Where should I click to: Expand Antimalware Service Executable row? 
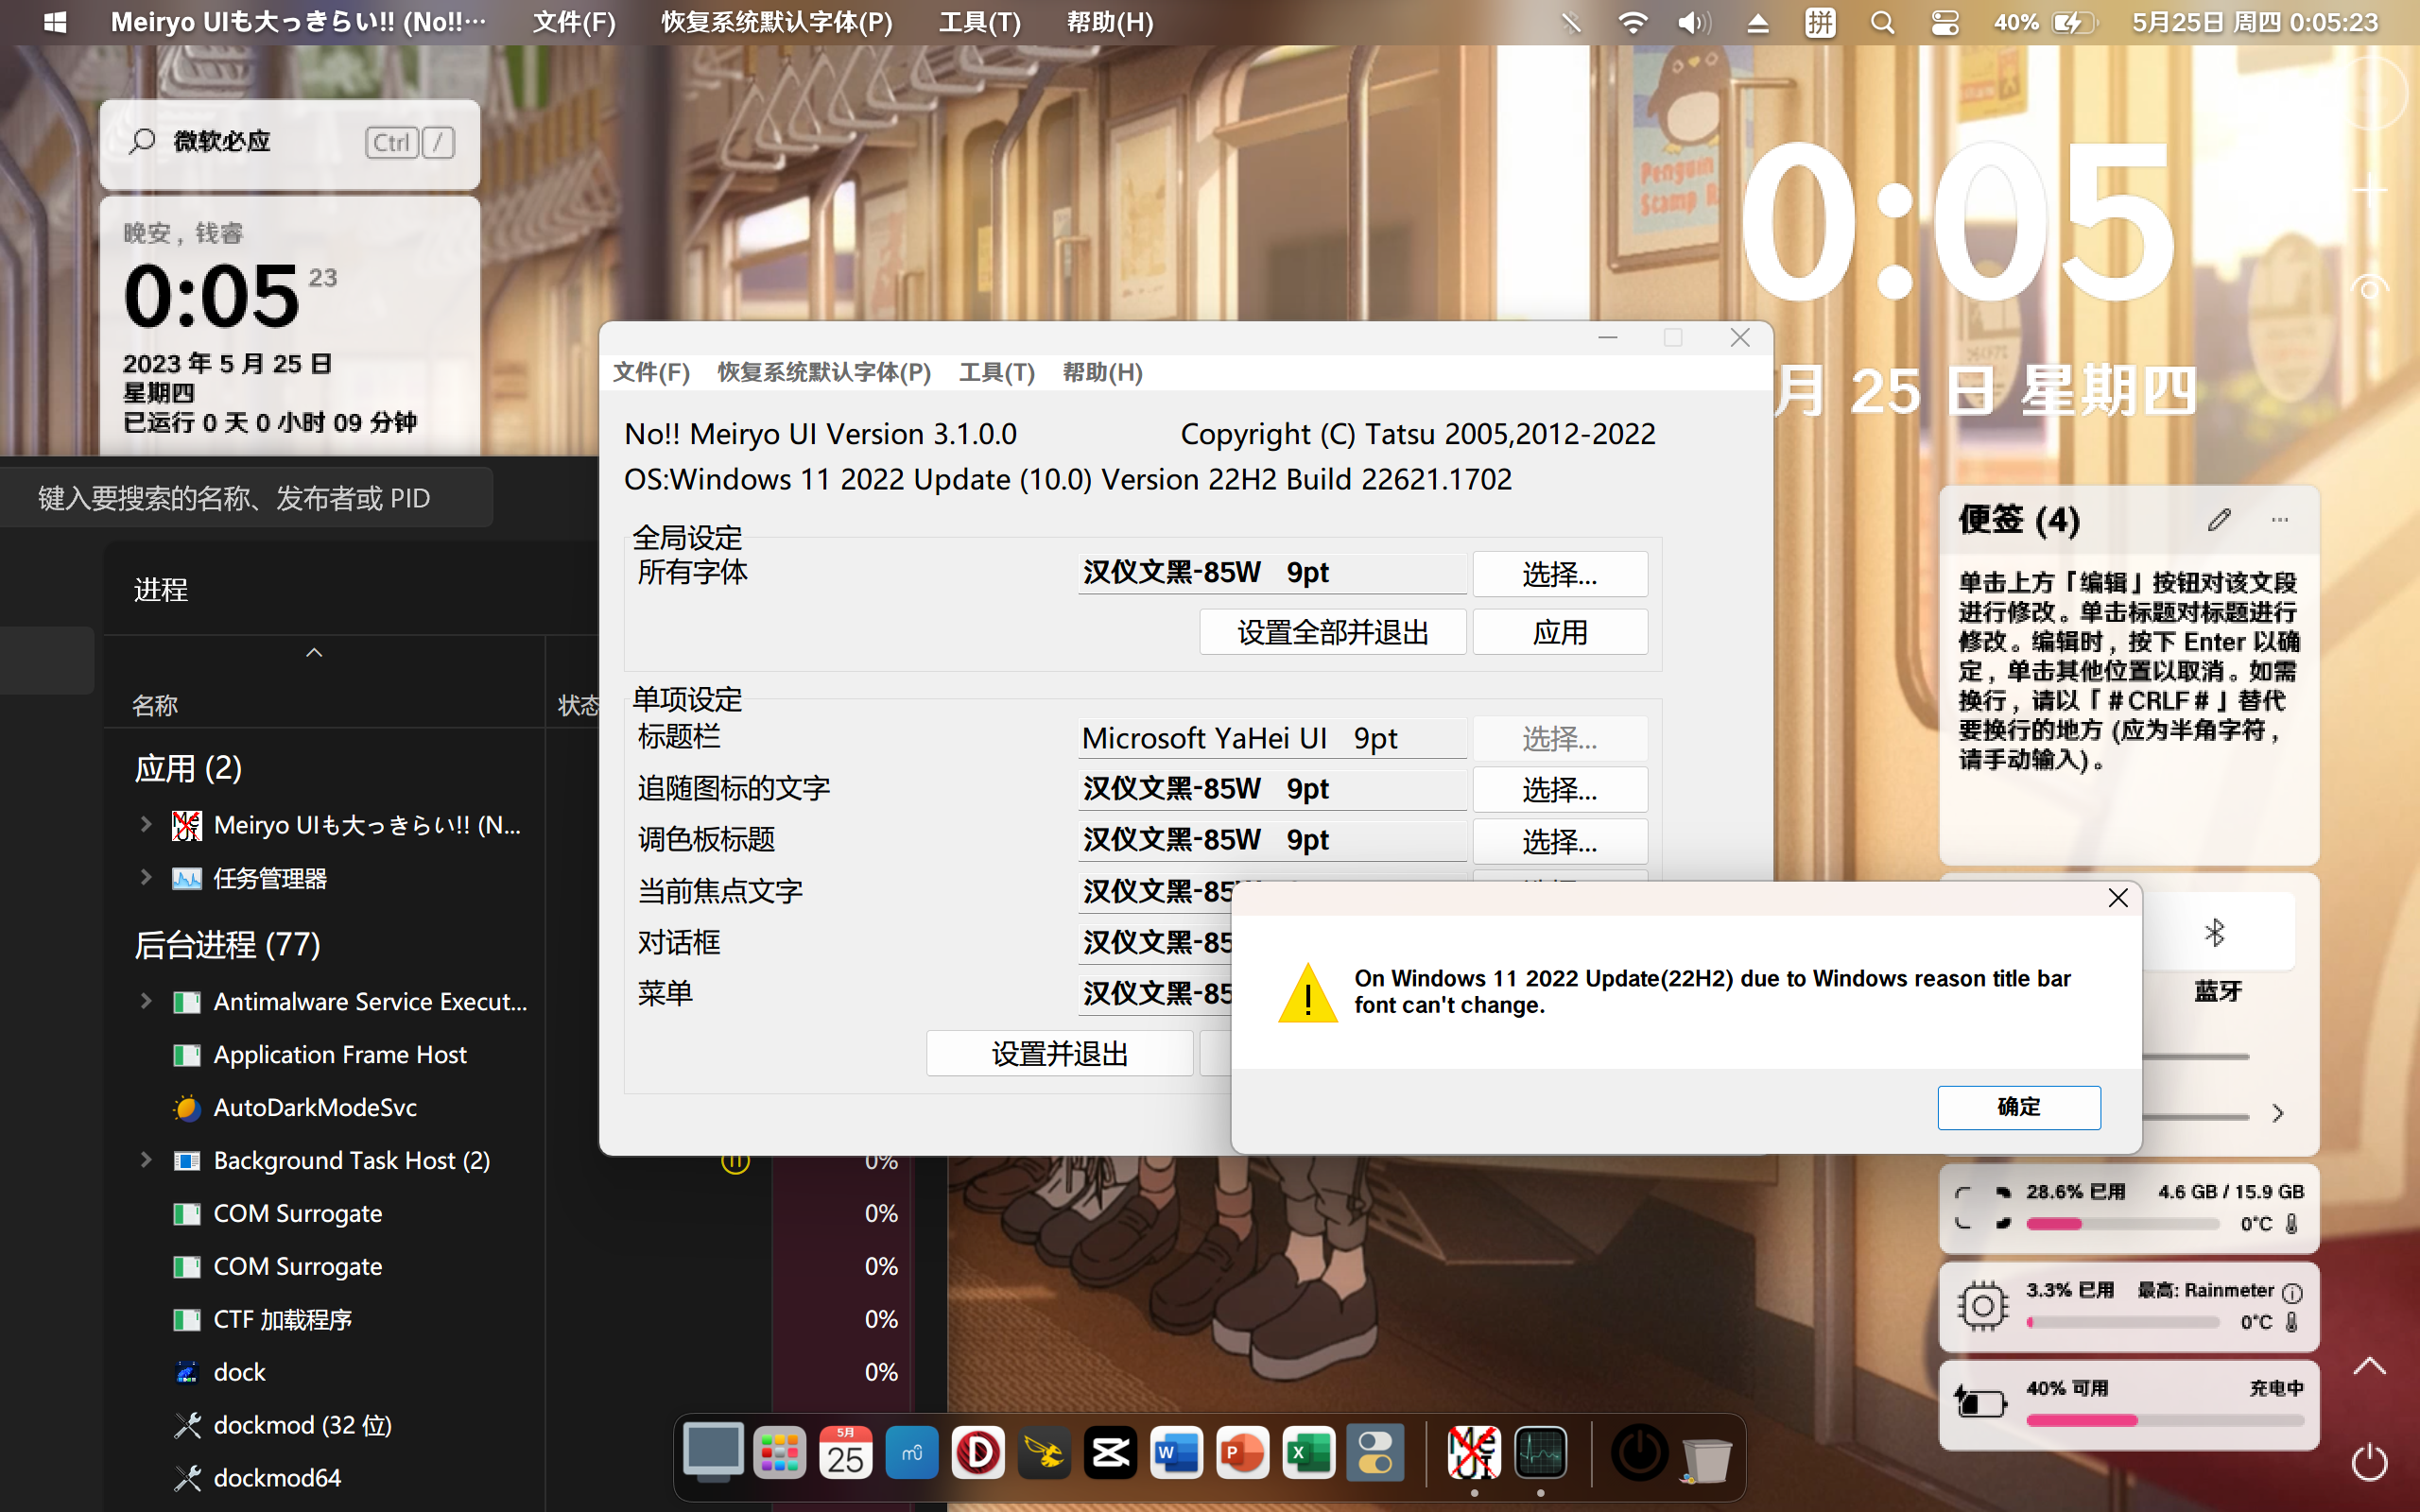(146, 1000)
